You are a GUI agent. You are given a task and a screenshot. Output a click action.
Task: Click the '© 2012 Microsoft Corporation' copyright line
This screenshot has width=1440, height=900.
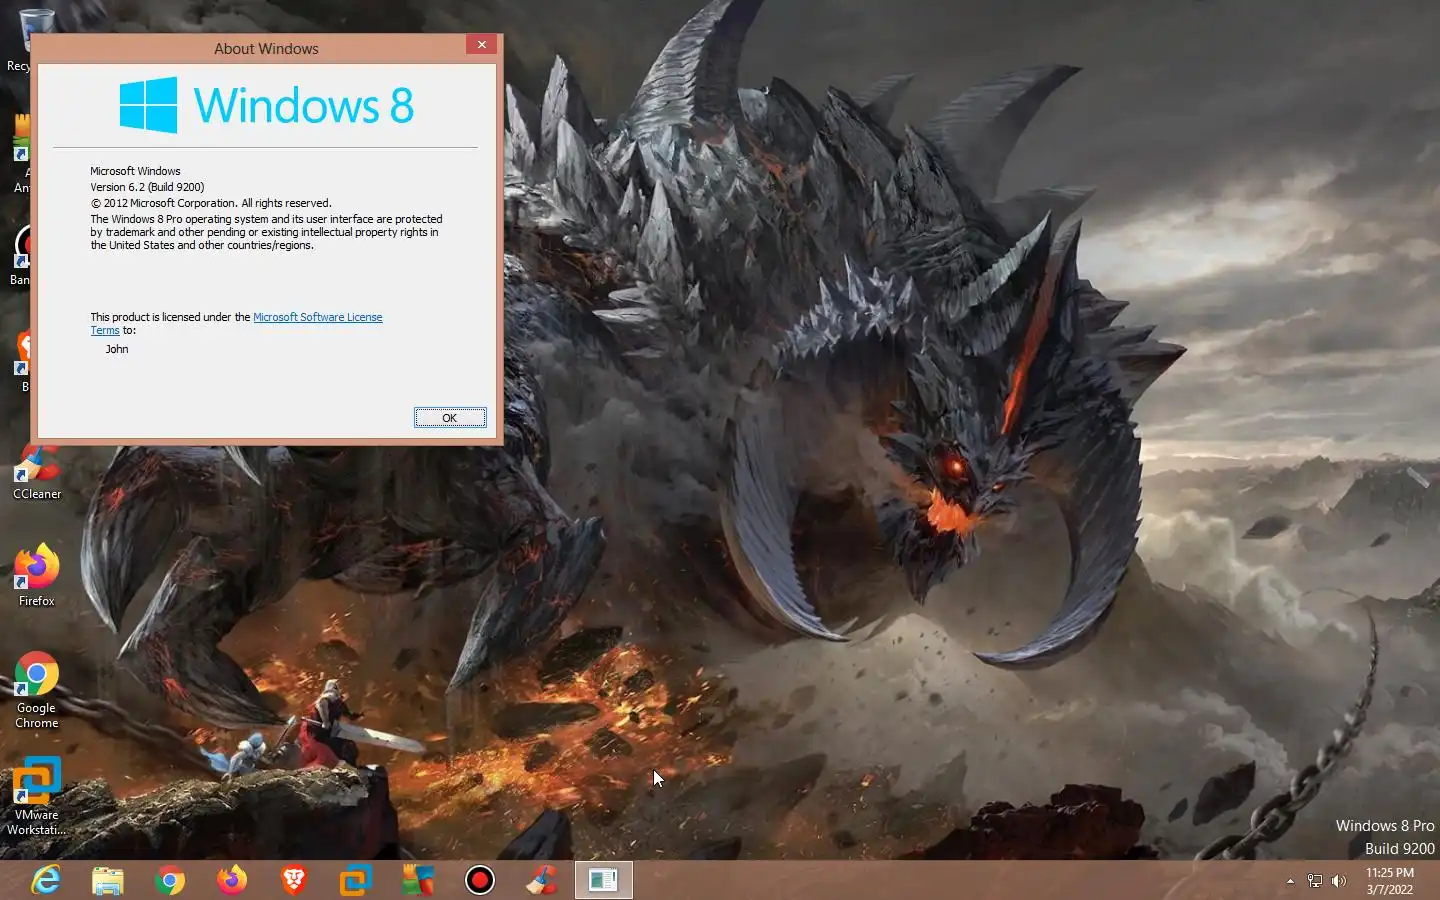211,203
